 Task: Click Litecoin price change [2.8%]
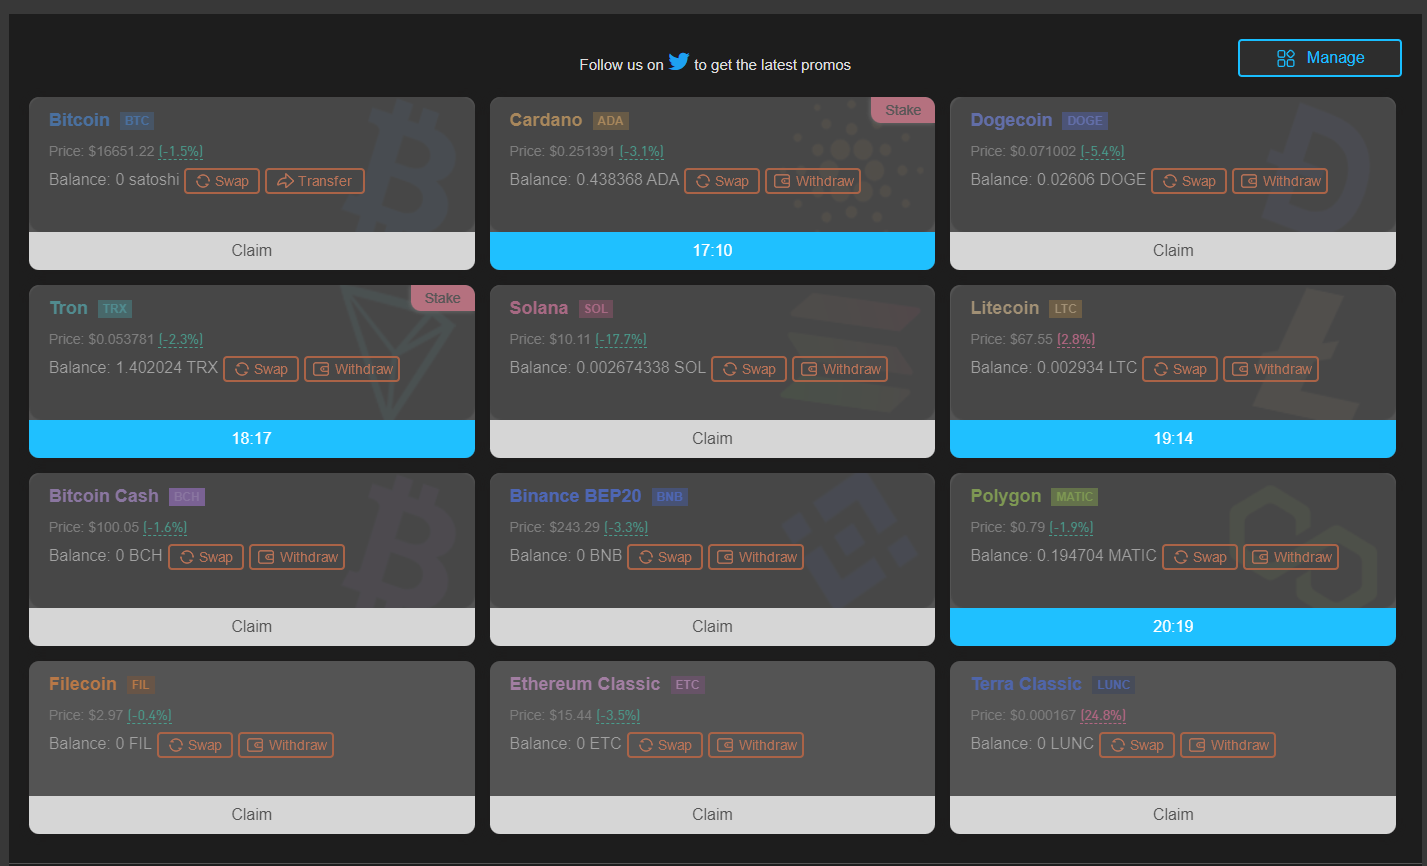point(1076,339)
